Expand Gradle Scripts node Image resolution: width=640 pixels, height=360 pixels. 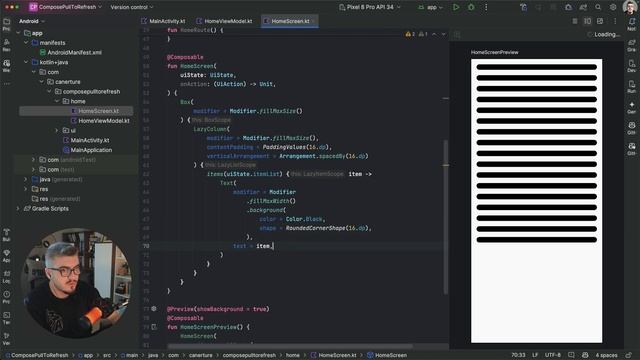coord(18,209)
